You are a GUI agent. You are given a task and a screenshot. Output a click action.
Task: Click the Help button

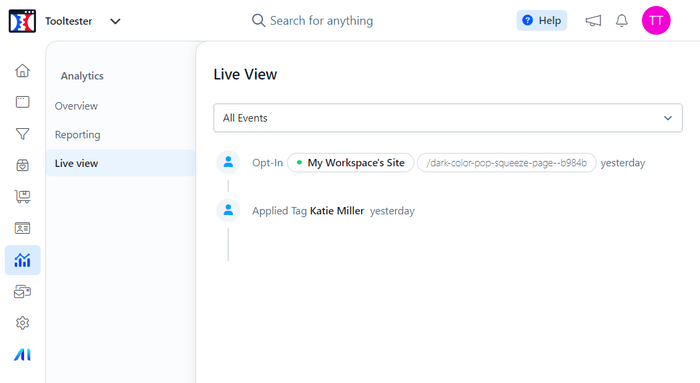pos(542,21)
